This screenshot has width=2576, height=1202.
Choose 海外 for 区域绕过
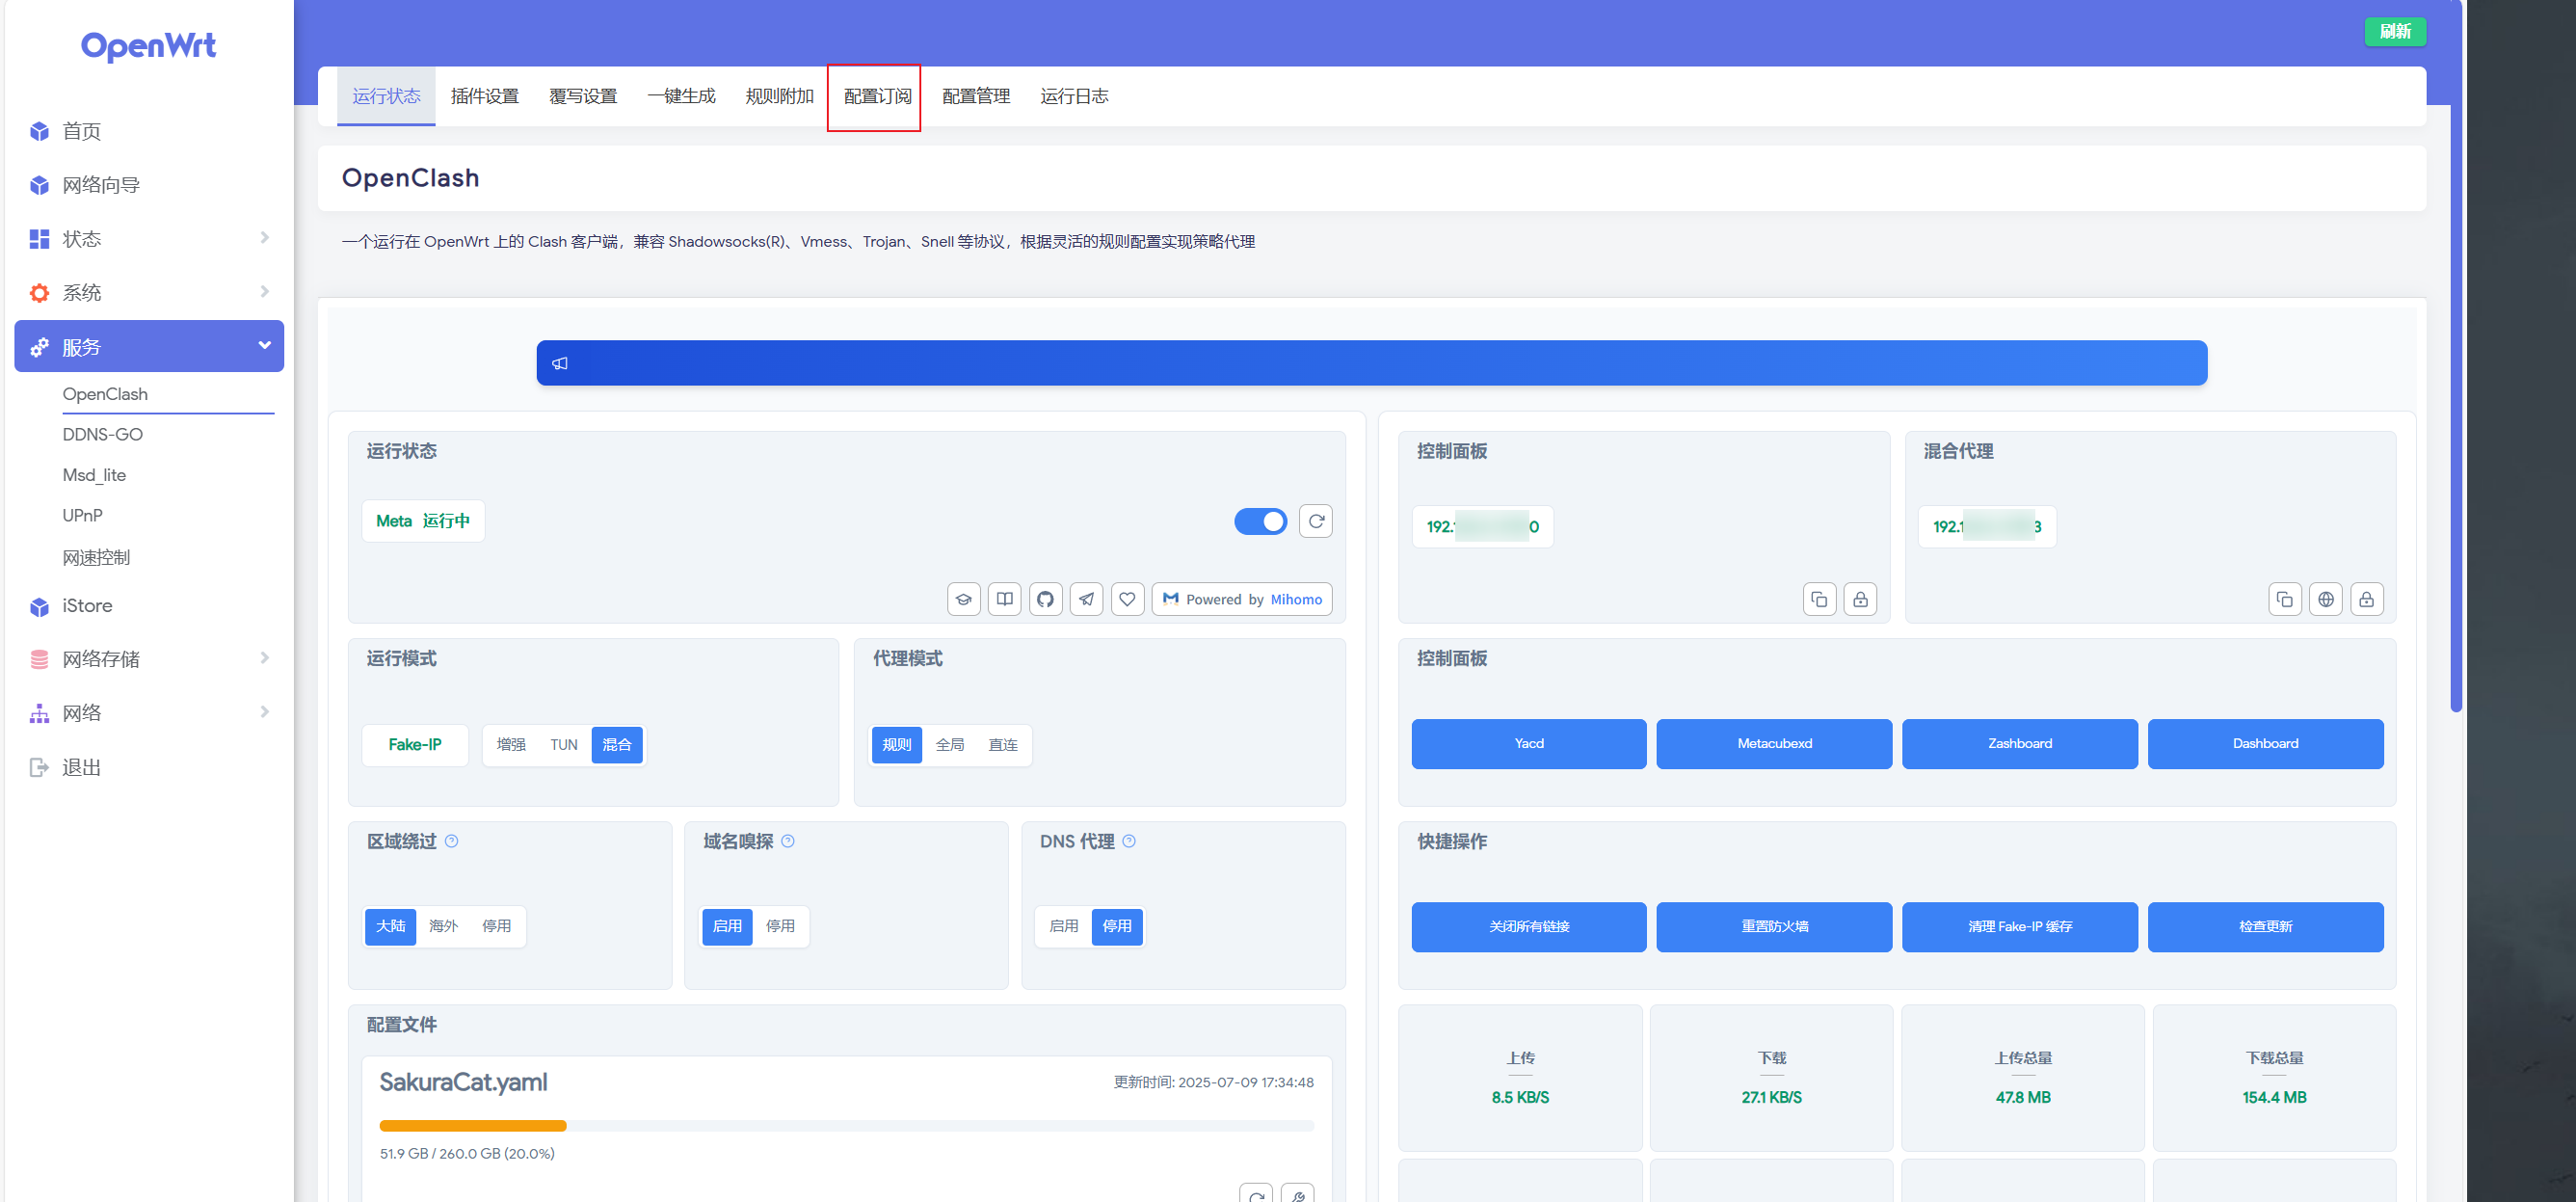coord(443,926)
